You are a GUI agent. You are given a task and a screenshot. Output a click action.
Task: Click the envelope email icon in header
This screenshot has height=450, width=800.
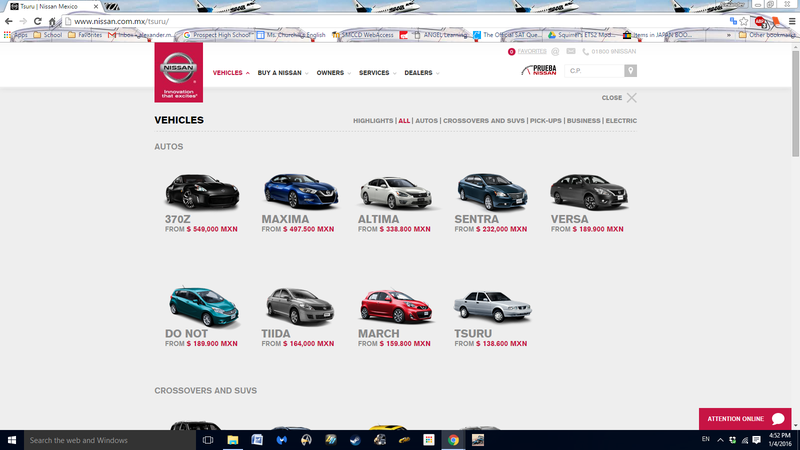point(571,51)
